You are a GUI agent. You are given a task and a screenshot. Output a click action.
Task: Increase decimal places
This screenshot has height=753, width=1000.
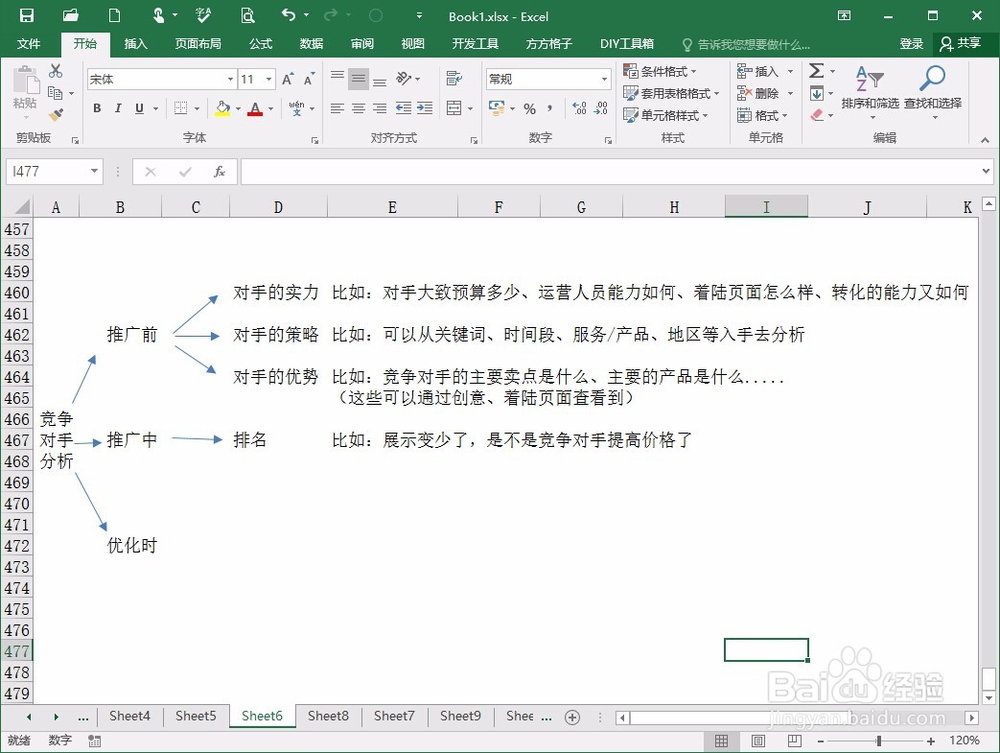click(579, 108)
